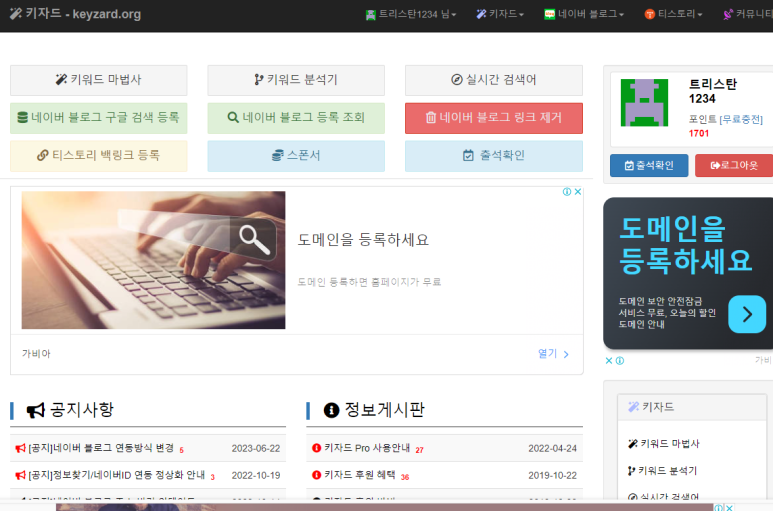Click the 무료충전 link
Image resolution: width=773 pixels, height=511 pixels.
[x=741, y=119]
